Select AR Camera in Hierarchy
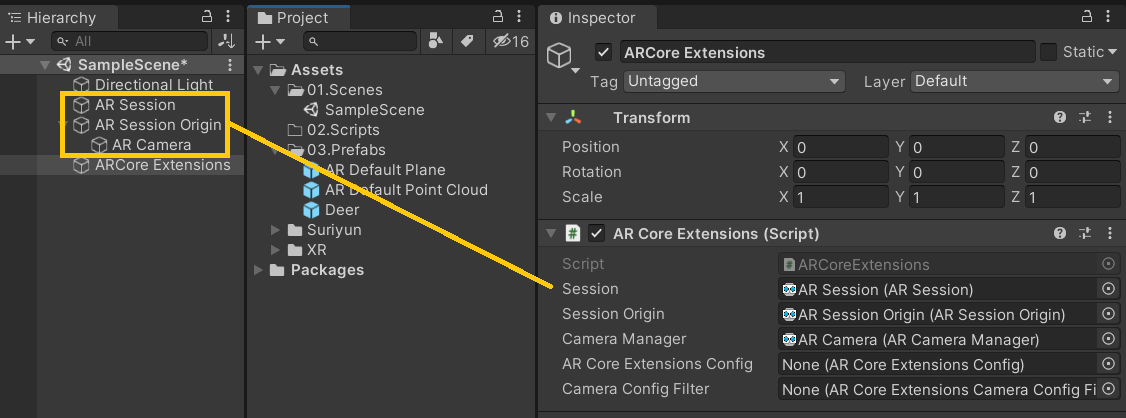 pos(152,145)
